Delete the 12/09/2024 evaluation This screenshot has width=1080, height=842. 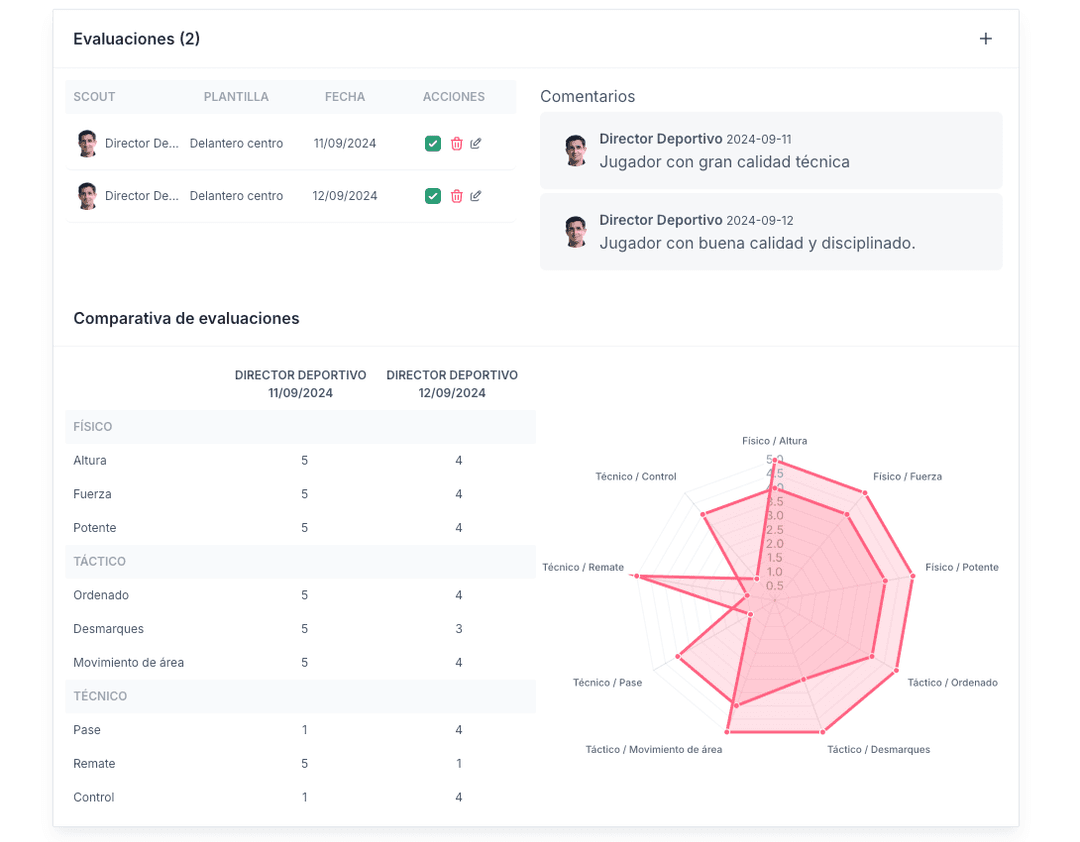tap(457, 196)
